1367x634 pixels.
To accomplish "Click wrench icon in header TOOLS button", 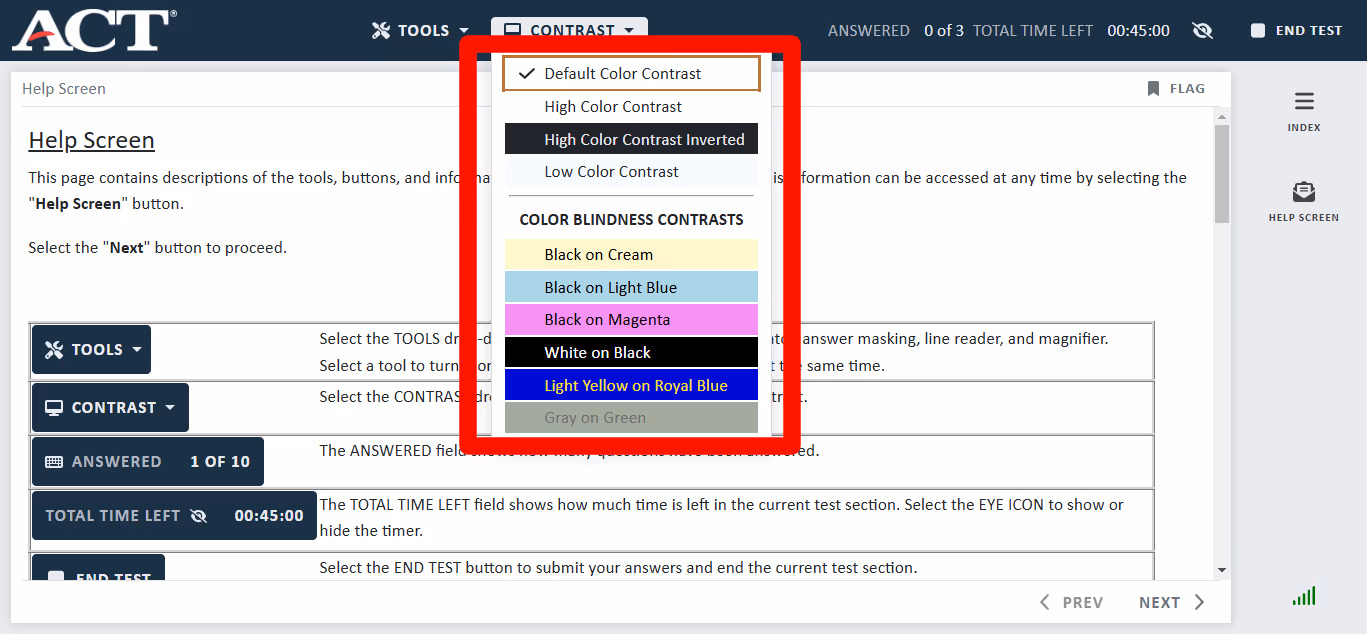I will click(x=381, y=31).
